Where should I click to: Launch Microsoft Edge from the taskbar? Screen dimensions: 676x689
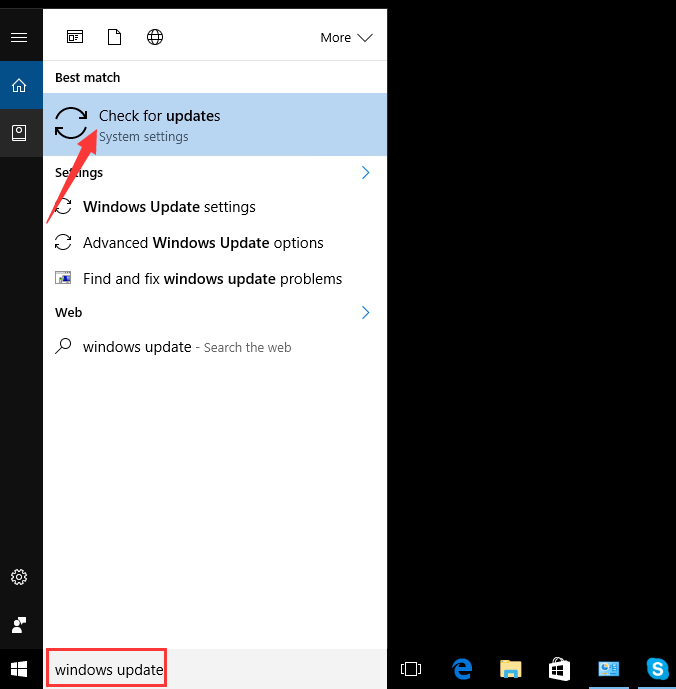[x=461, y=669]
